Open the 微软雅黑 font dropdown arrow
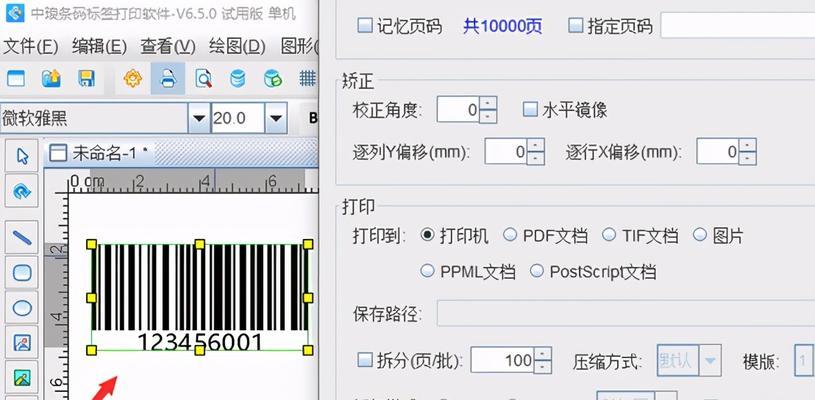815x400 pixels. coord(199,118)
